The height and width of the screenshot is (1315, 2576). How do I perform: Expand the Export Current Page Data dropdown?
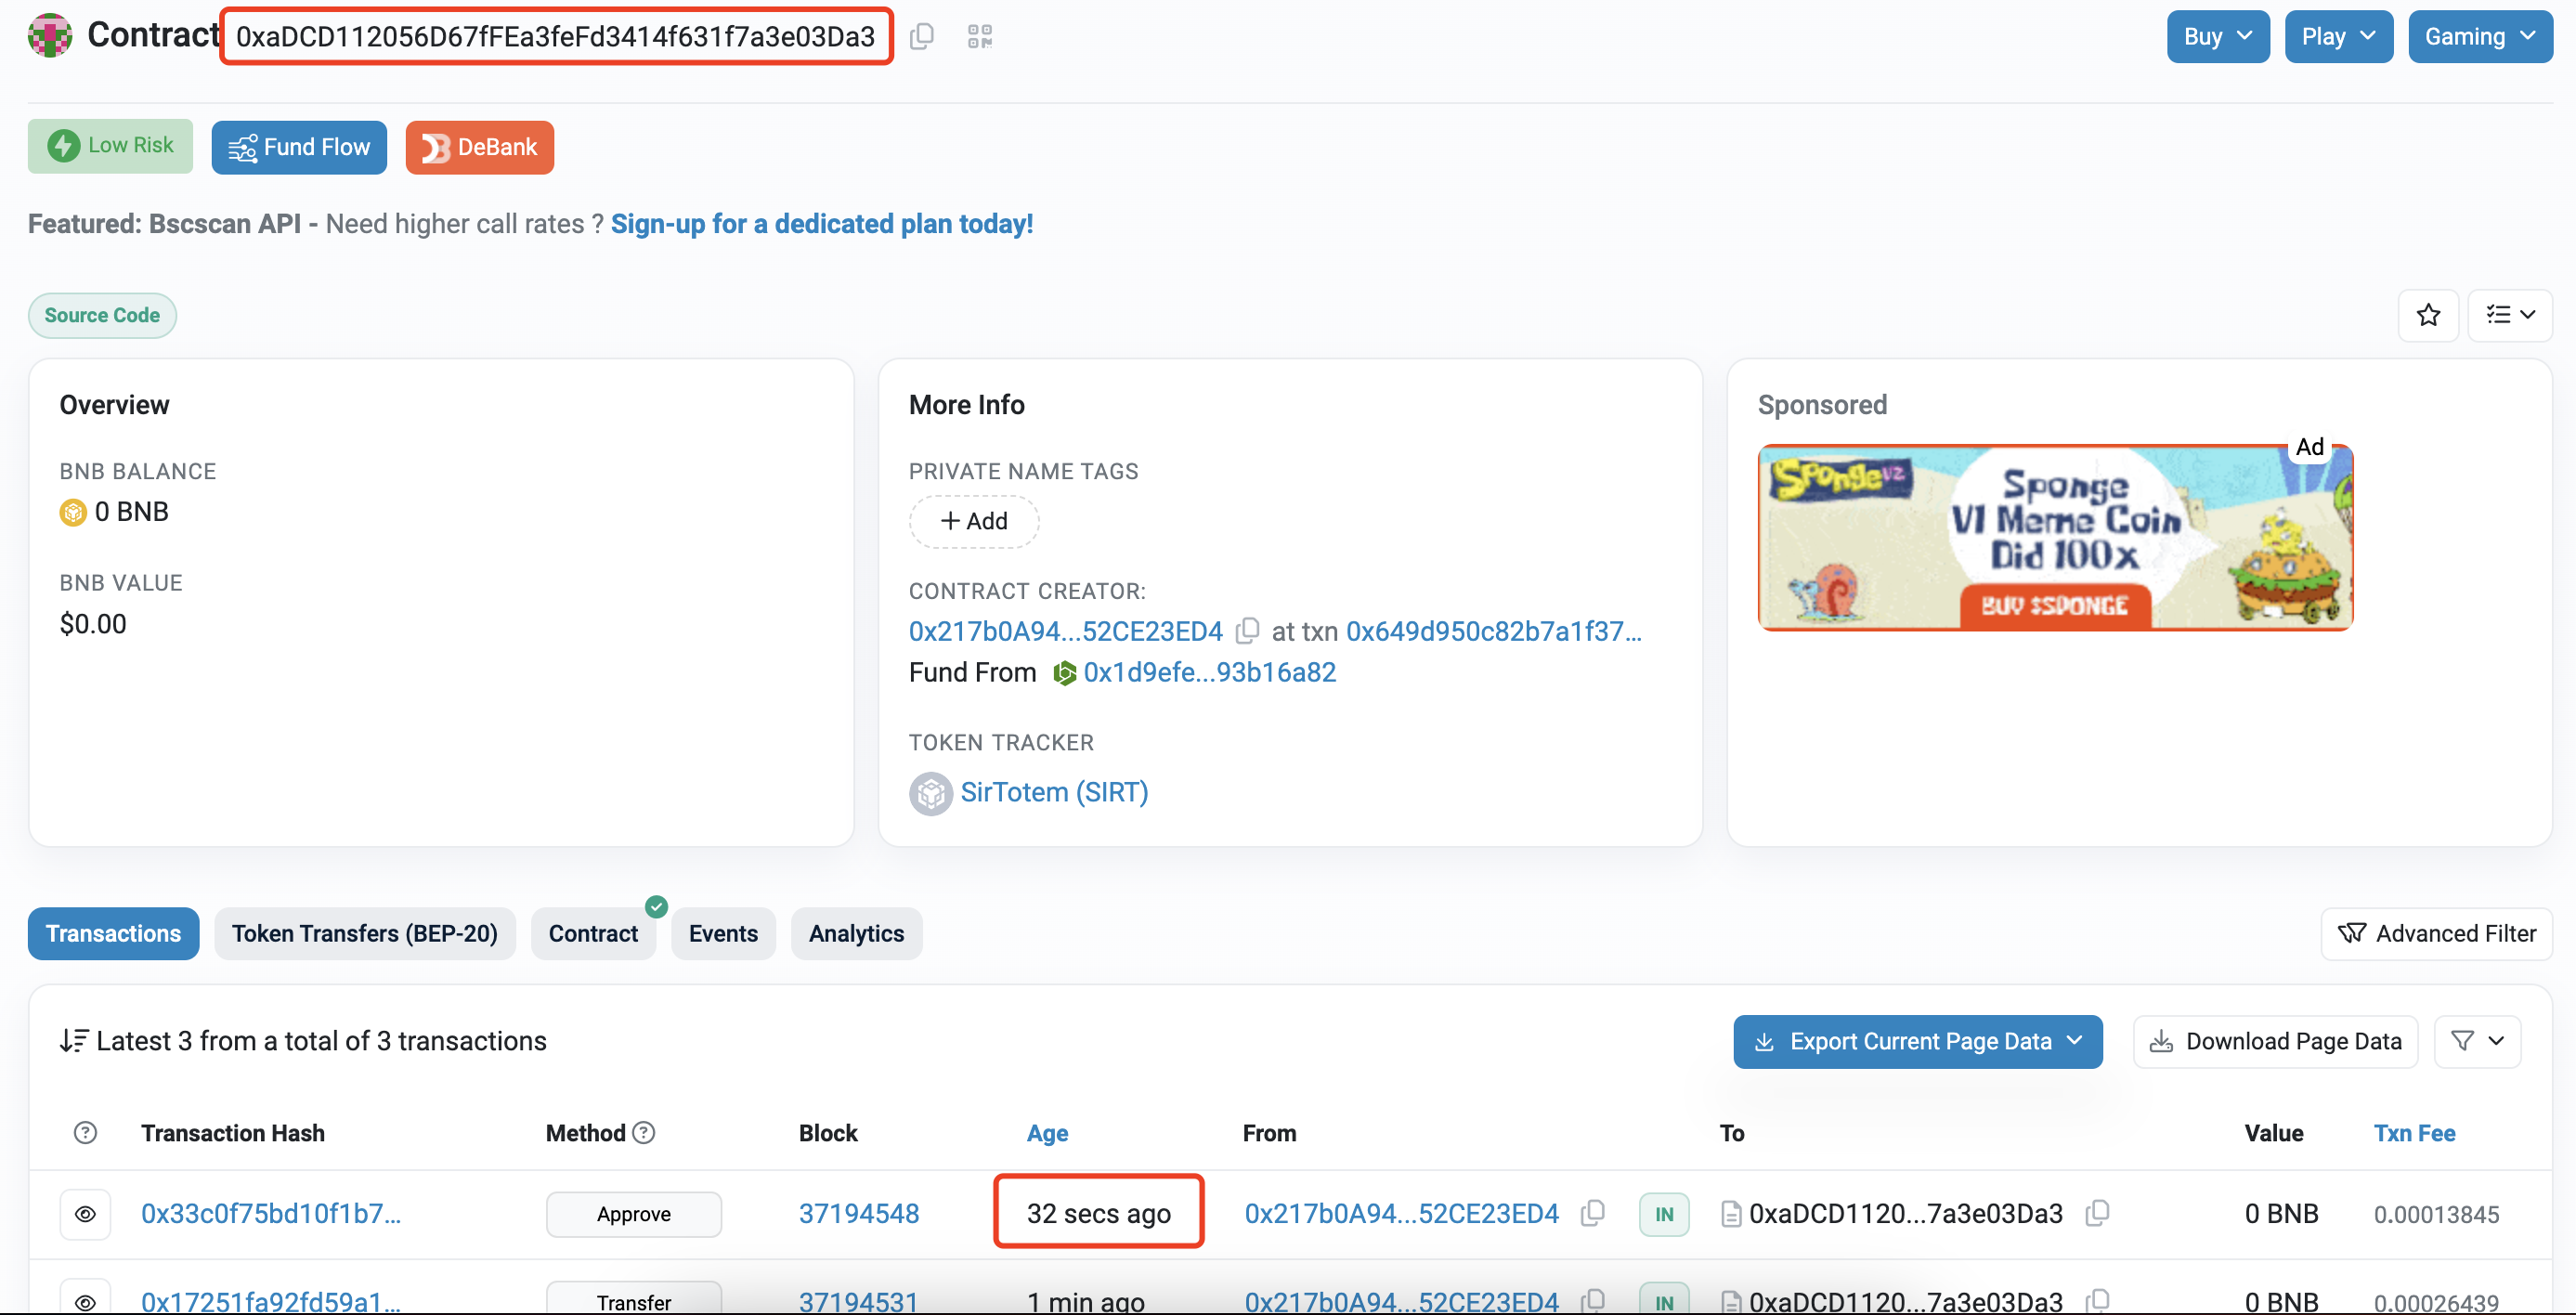click(x=1917, y=1041)
